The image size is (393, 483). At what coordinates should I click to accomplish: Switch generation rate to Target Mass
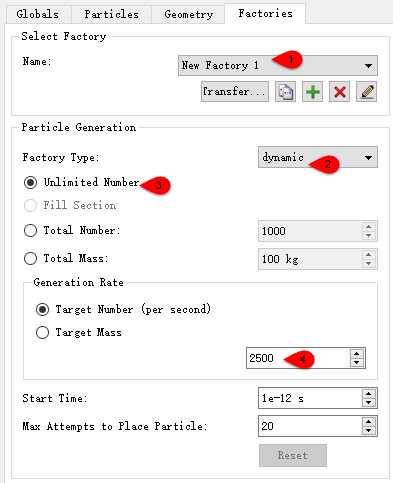[42, 332]
